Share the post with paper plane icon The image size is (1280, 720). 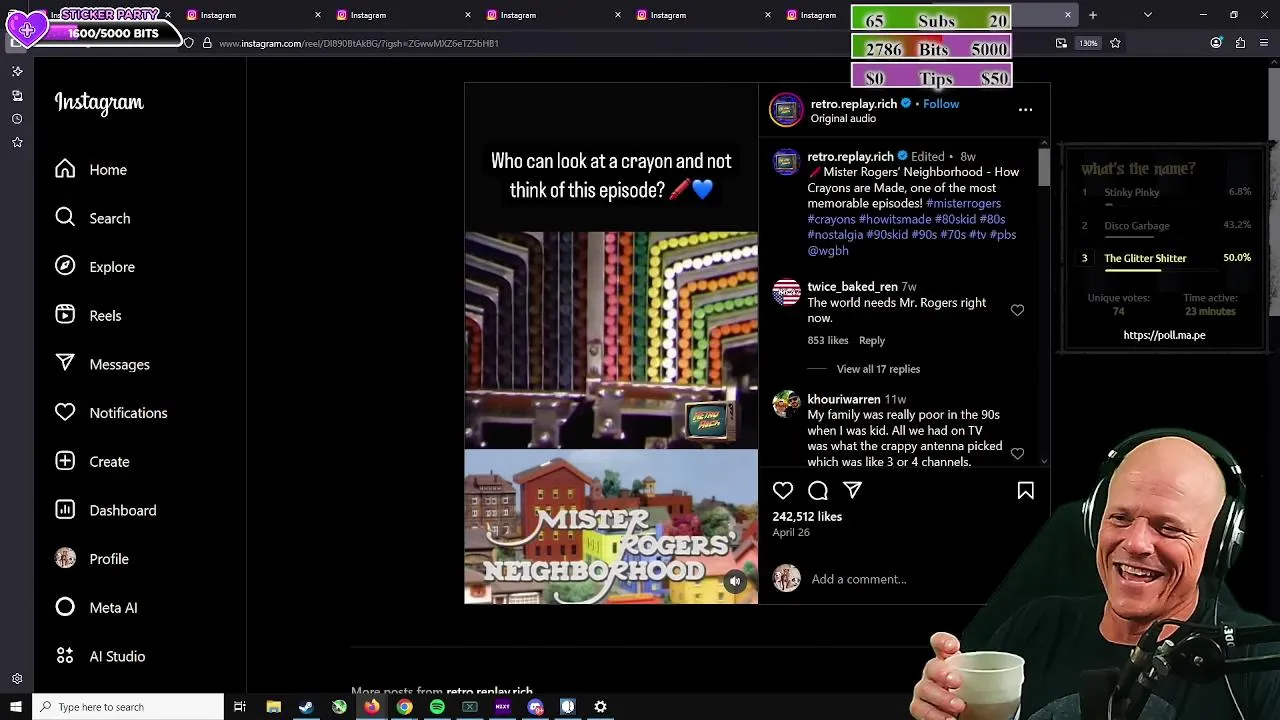852,490
